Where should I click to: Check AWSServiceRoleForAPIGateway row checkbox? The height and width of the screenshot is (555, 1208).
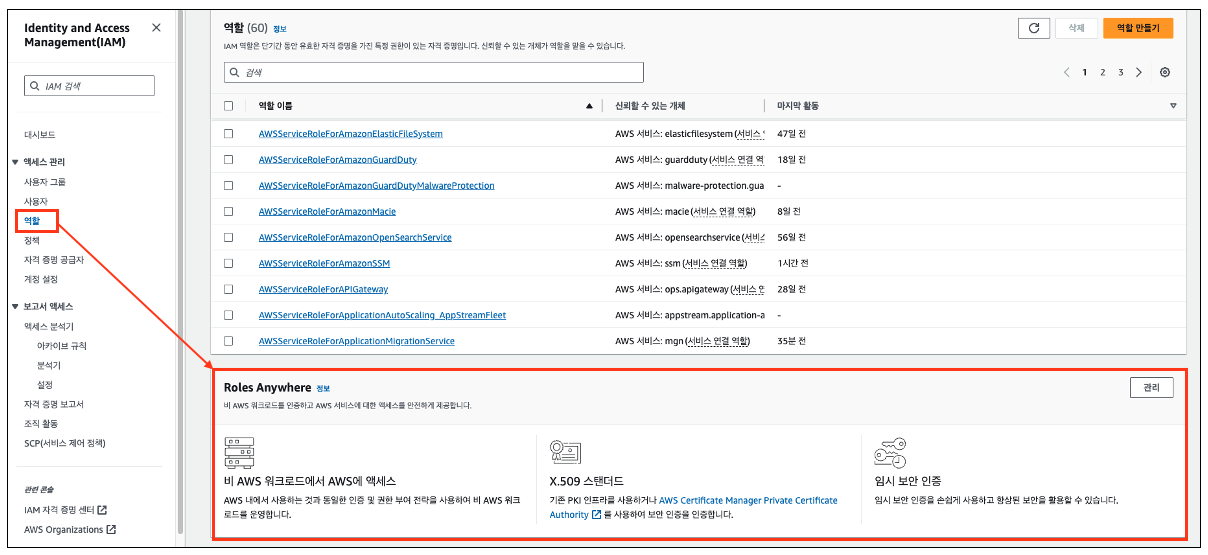229,289
